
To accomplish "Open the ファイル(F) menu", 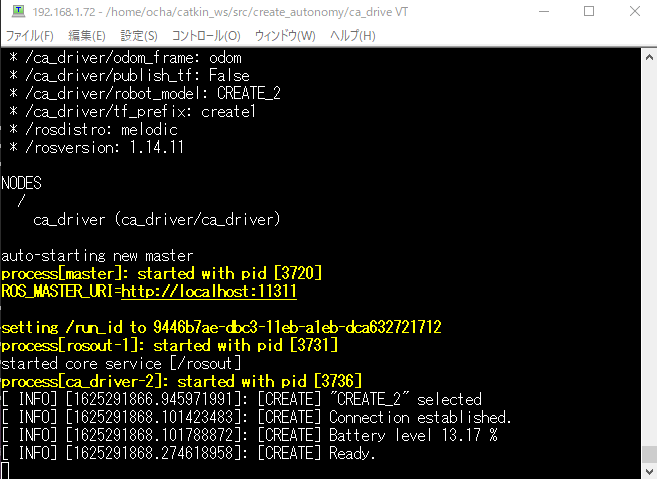I will (x=31, y=36).
